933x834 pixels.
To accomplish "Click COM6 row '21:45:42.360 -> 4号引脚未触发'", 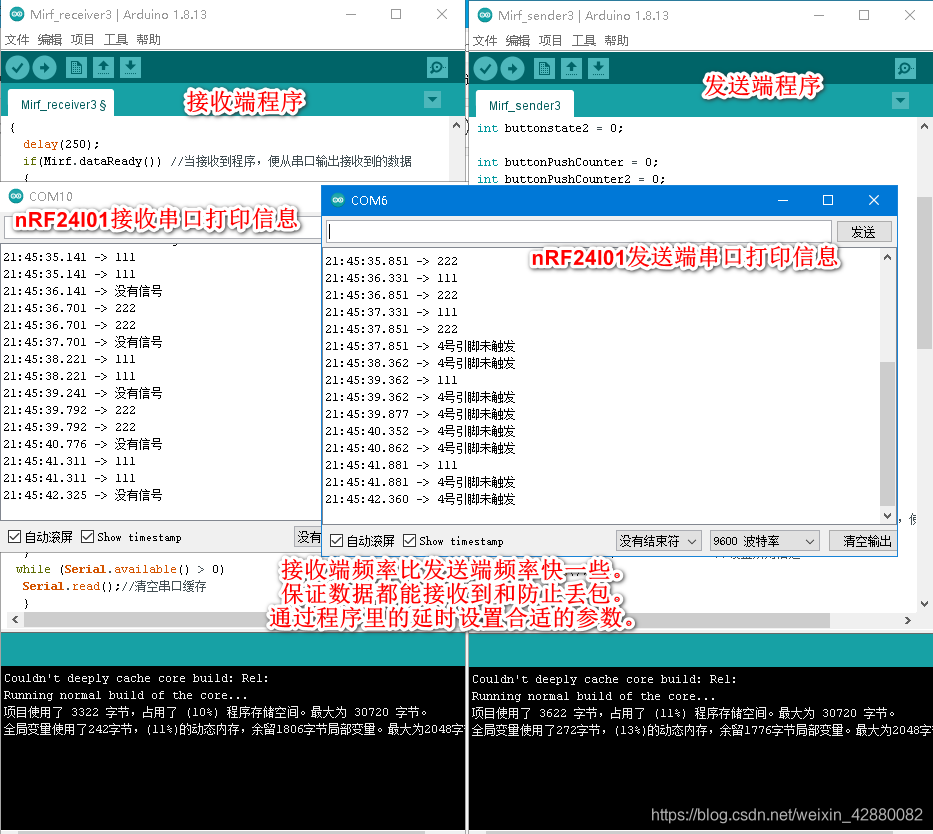I will click(420, 498).
